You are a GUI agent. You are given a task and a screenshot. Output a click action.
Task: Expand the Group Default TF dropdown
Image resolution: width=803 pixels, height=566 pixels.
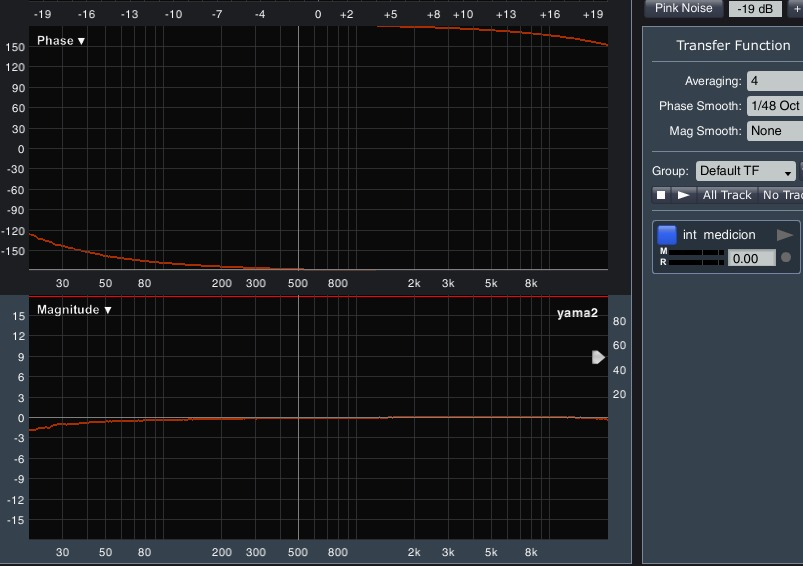point(745,171)
